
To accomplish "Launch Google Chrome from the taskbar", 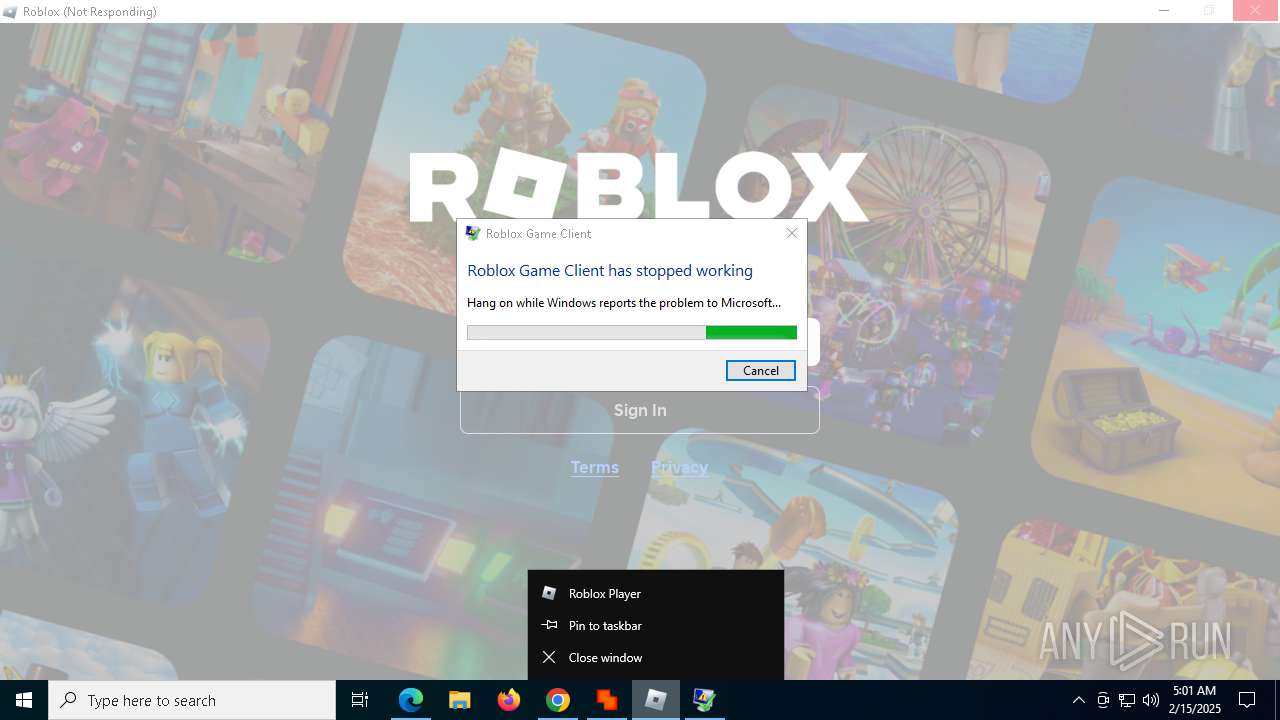I will [558, 700].
